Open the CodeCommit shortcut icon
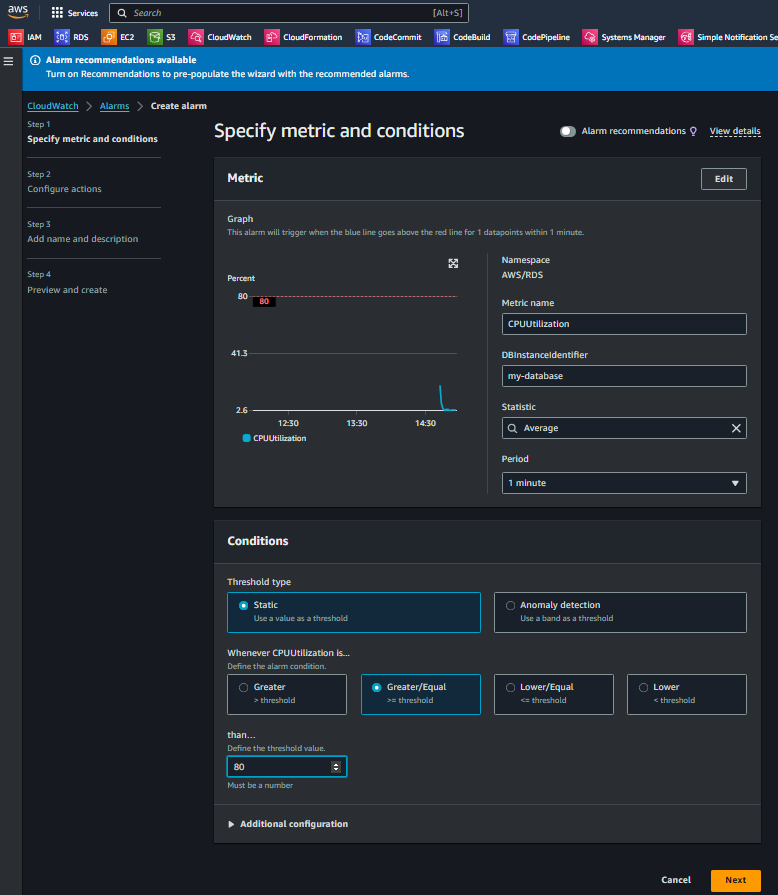 pyautogui.click(x=362, y=37)
